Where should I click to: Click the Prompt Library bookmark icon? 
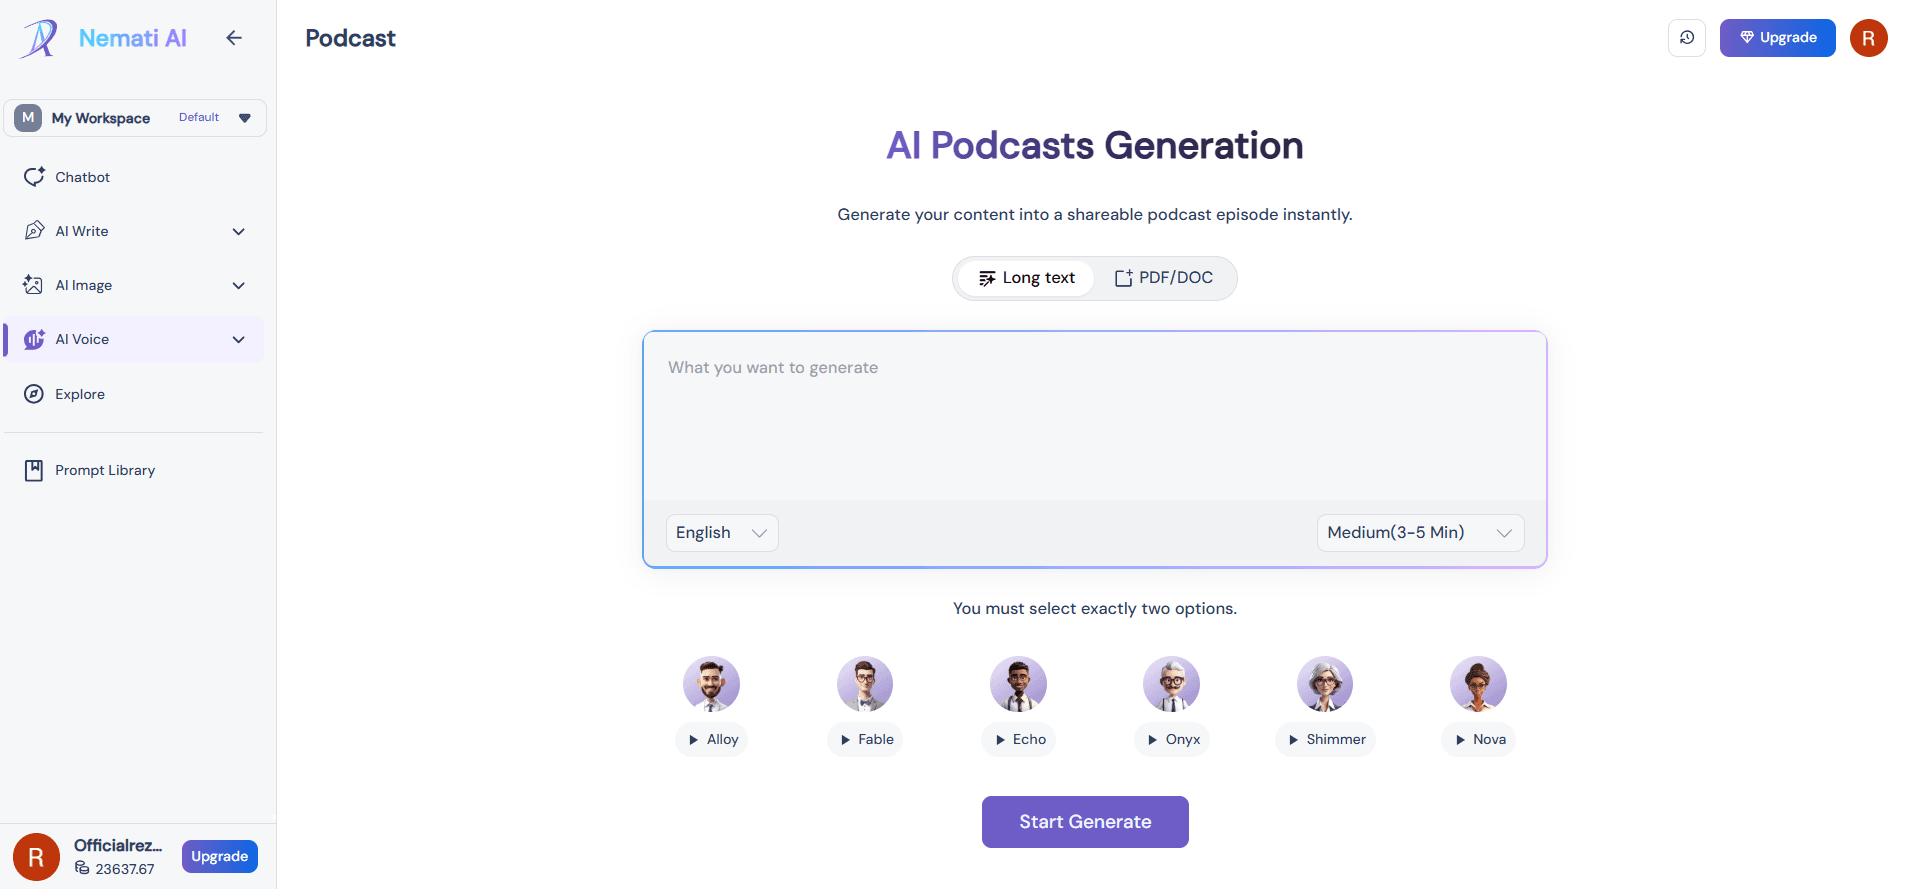click(34, 470)
